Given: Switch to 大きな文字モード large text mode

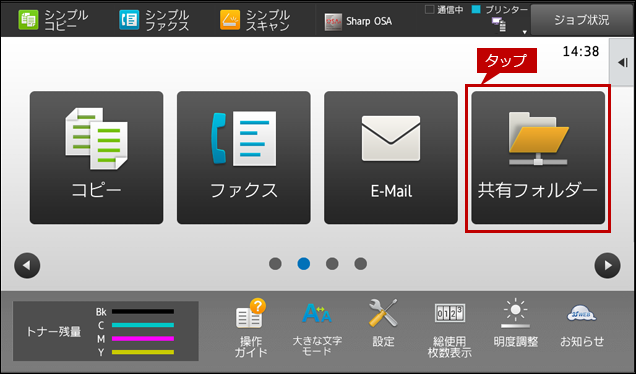Looking at the screenshot, I should click(317, 328).
